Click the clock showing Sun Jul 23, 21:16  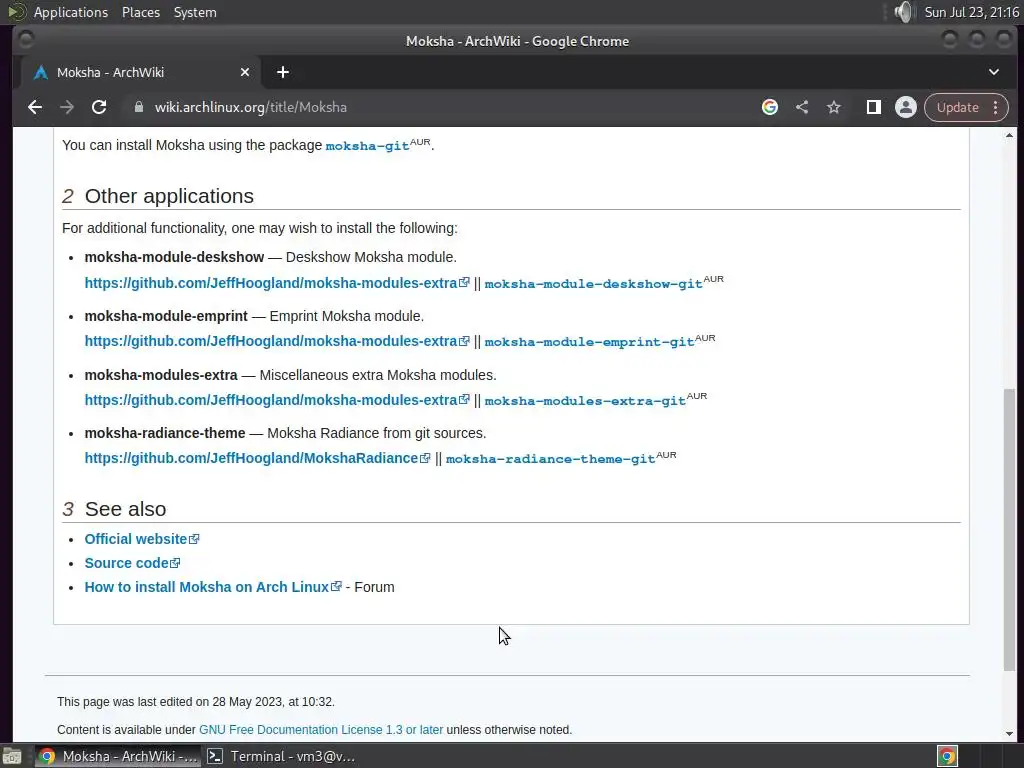tap(971, 12)
